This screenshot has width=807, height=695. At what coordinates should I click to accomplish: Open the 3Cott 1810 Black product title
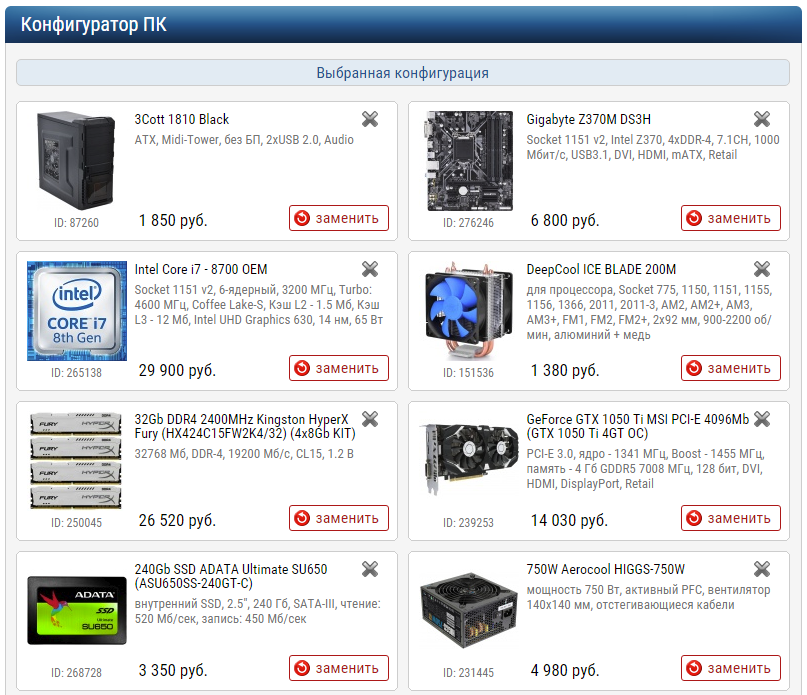point(182,119)
